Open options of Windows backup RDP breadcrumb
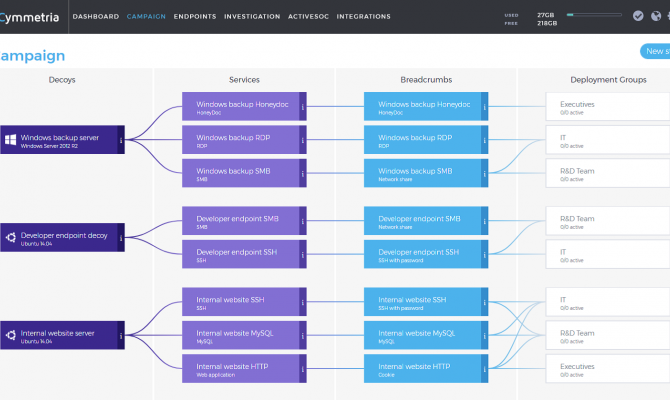Screen dimensions: 670x400 [x=485, y=140]
